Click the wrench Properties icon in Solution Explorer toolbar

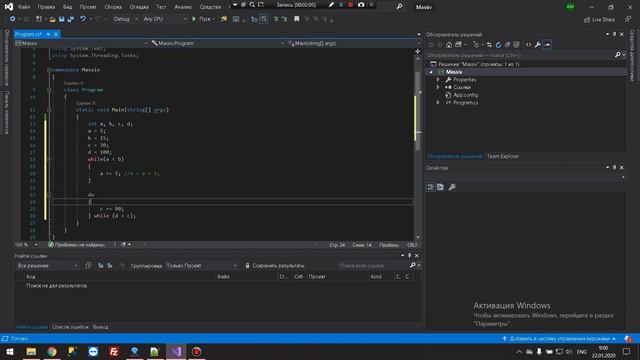click(538, 44)
